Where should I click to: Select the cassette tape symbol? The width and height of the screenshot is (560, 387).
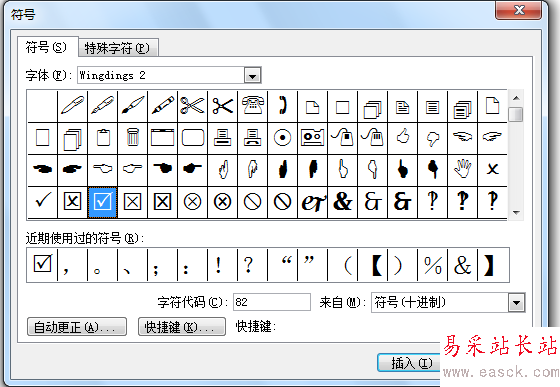pos(312,138)
